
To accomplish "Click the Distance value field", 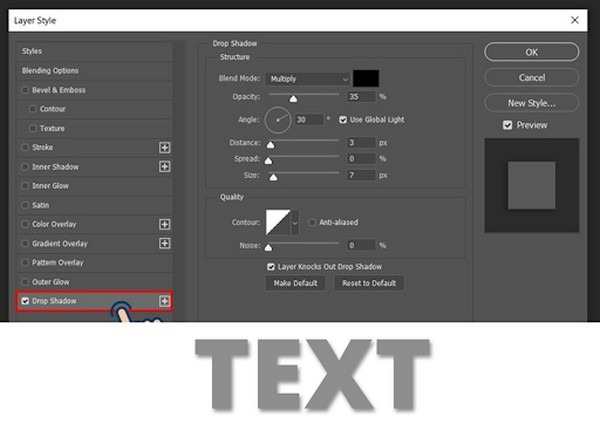I will pyautogui.click(x=361, y=143).
